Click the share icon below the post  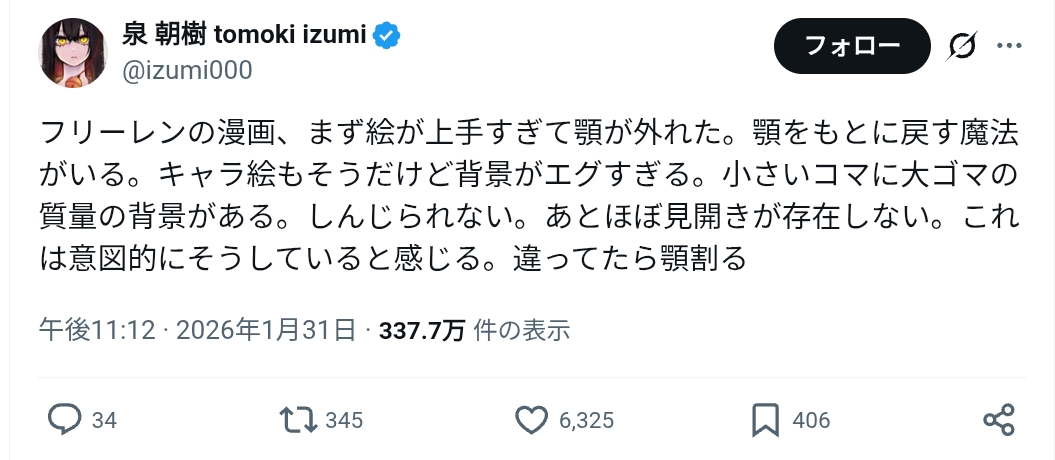(x=999, y=420)
